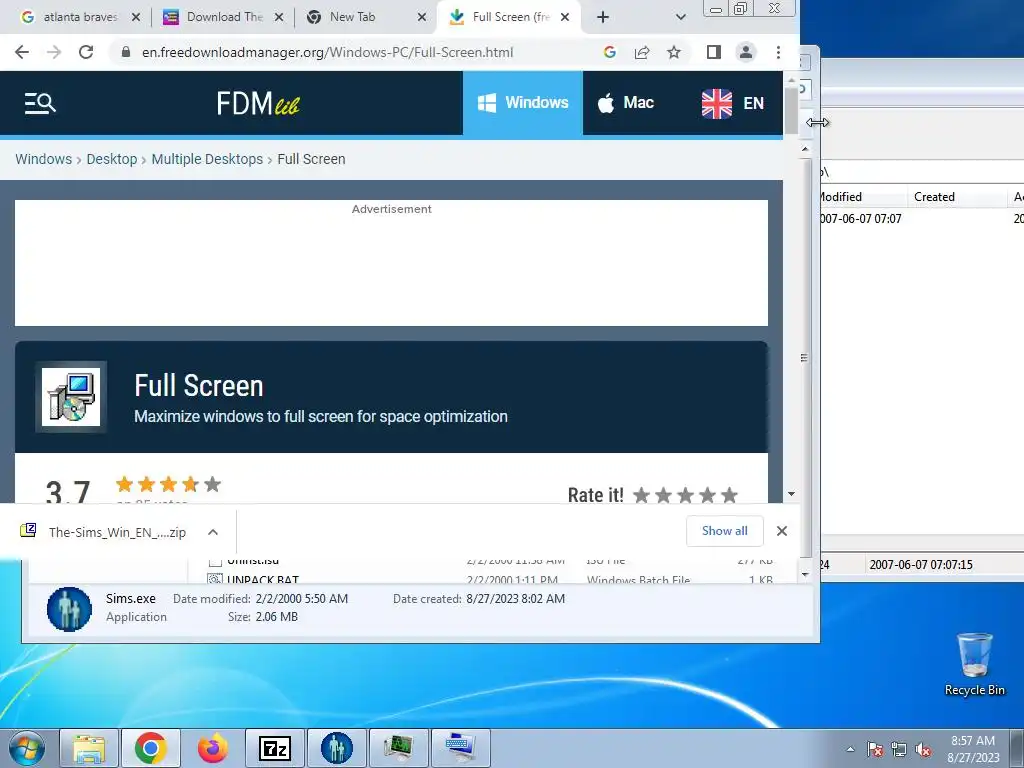This screenshot has width=1024, height=768.
Task: Close the New Tab tab
Action: pos(422,17)
